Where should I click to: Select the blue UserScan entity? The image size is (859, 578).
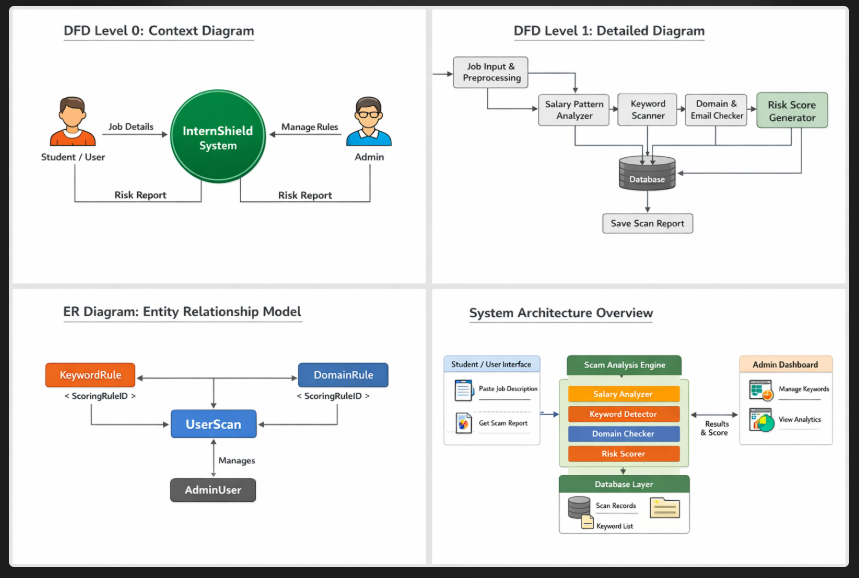point(213,424)
